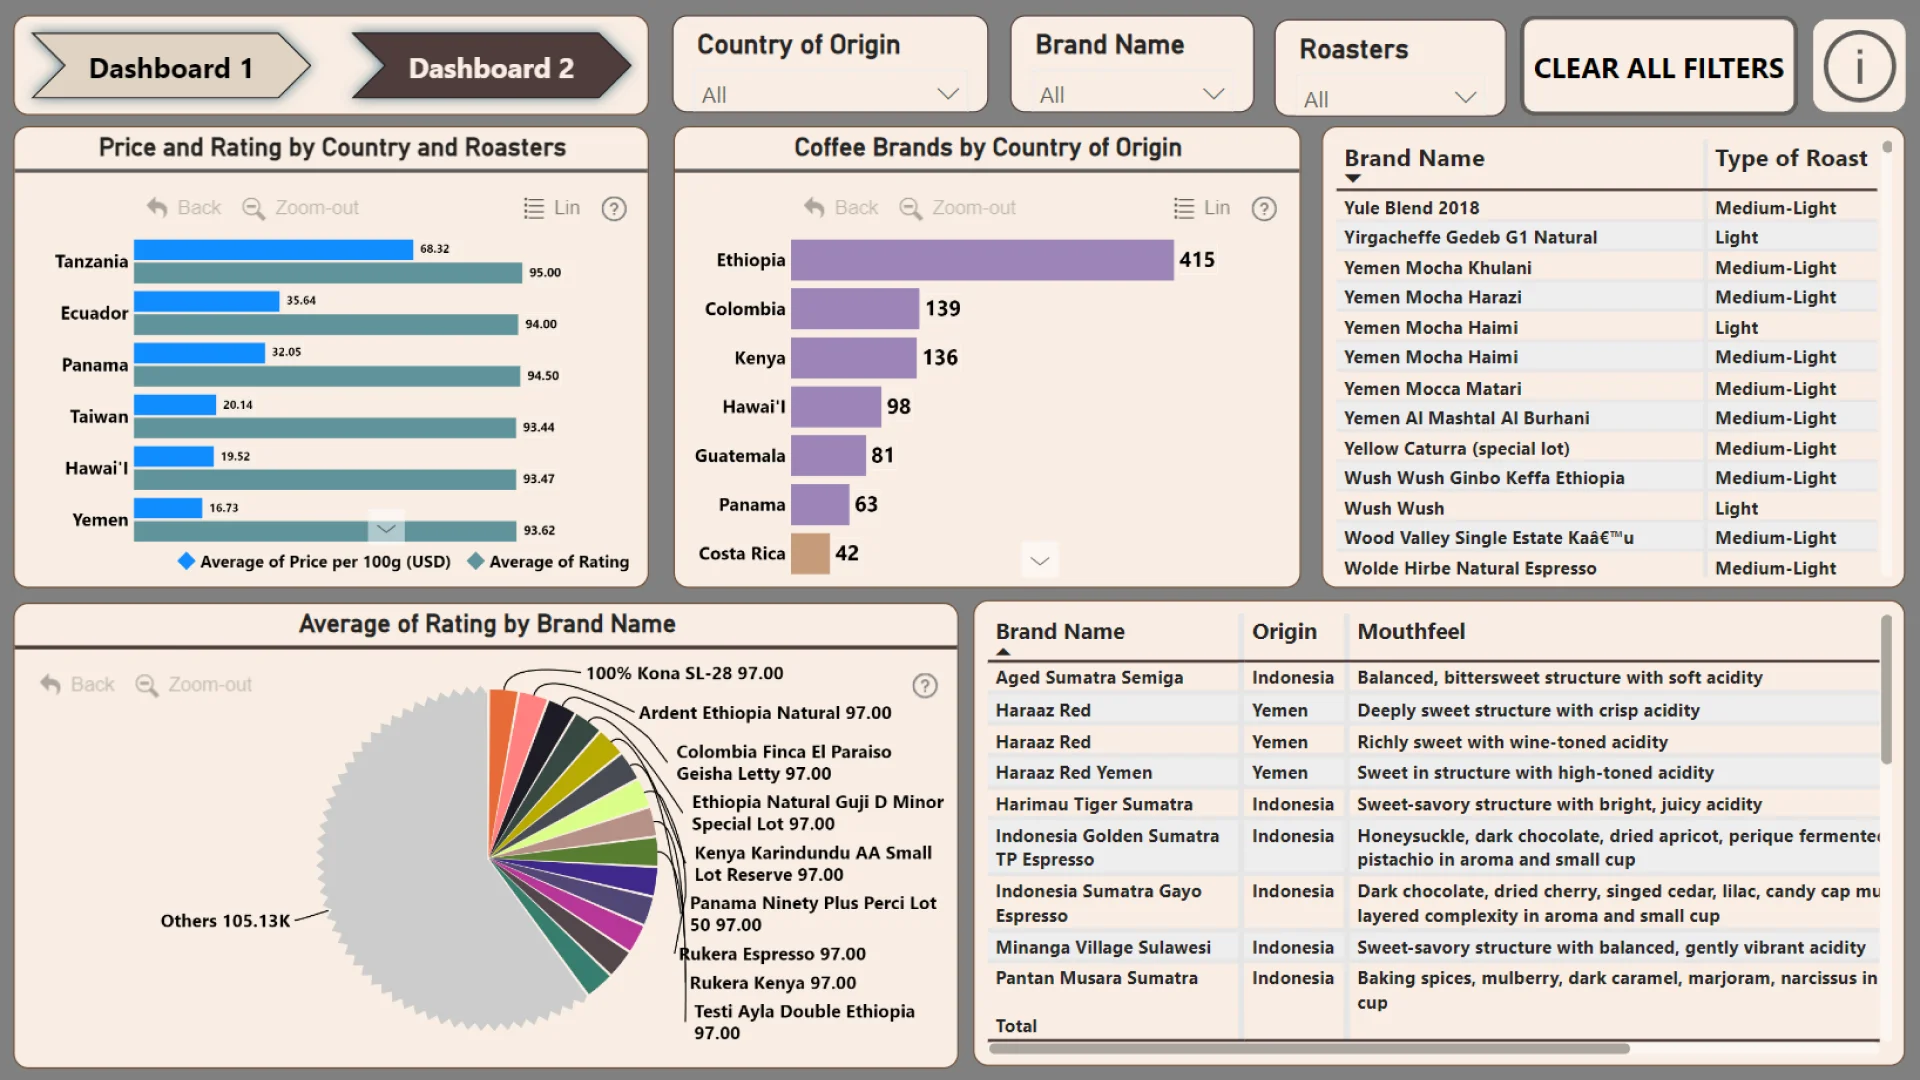Select Hawai'I bar with 98 brands
This screenshot has width=1920, height=1080.
(836, 407)
